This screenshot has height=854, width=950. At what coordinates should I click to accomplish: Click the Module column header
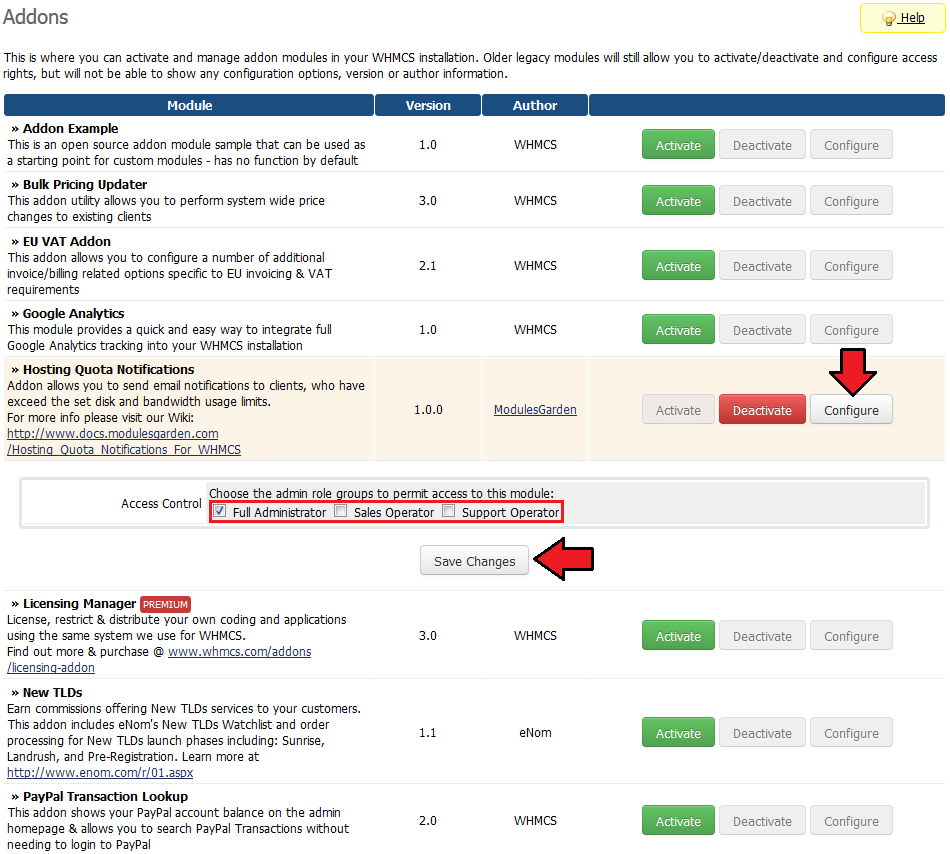tap(189, 105)
